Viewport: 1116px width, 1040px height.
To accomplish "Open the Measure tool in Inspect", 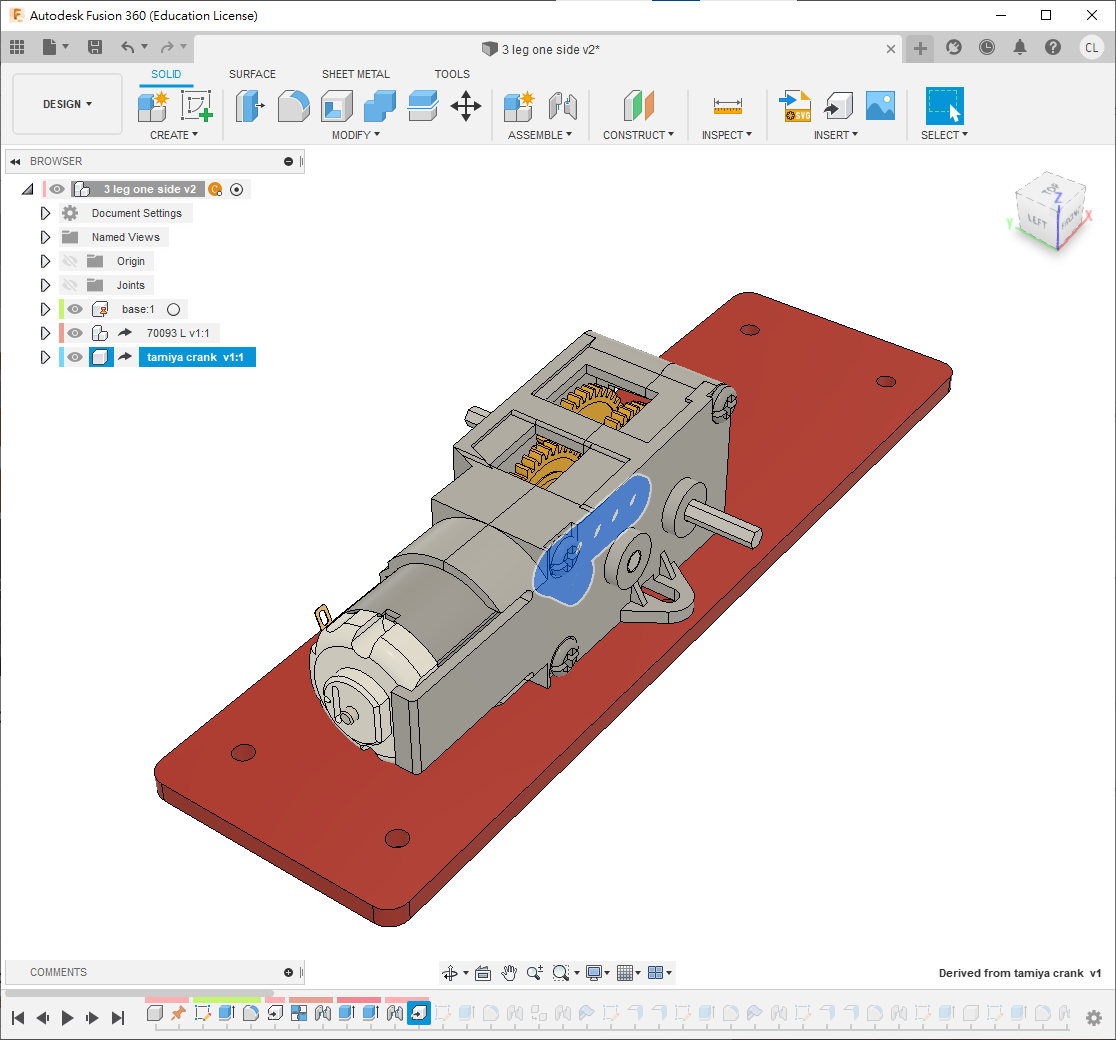I will pos(727,106).
